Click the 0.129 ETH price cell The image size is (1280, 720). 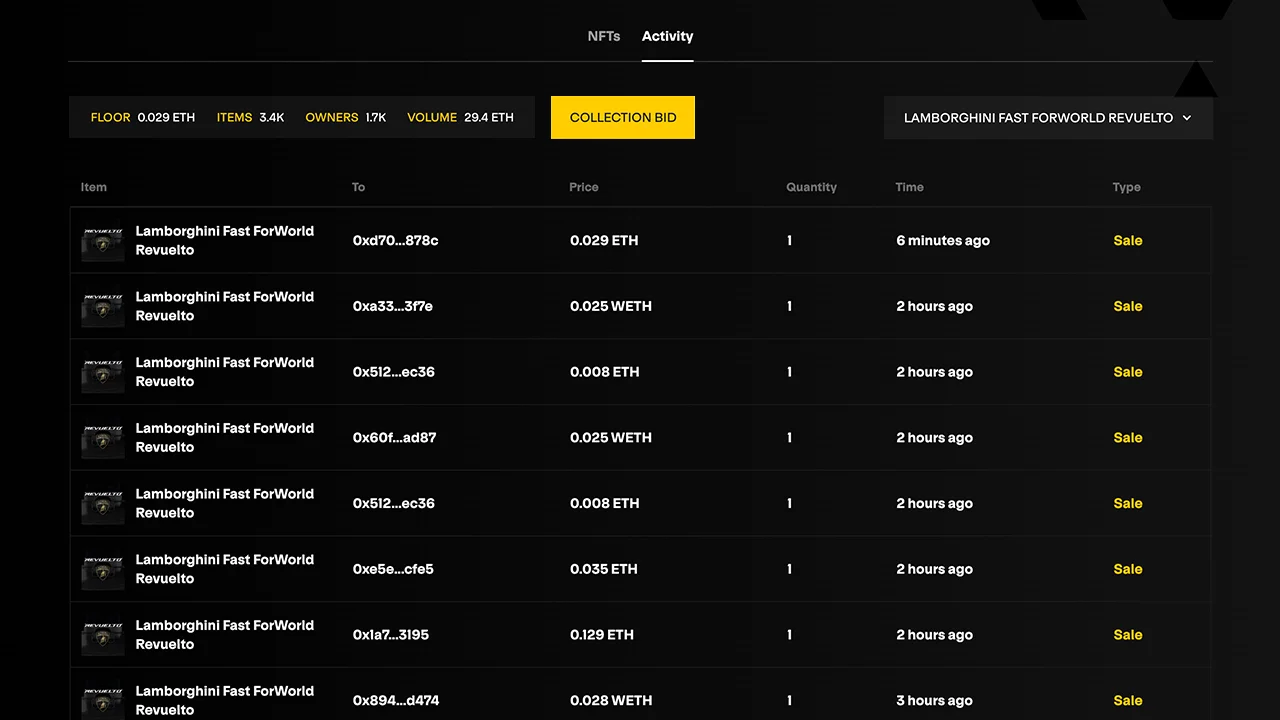[x=602, y=635]
